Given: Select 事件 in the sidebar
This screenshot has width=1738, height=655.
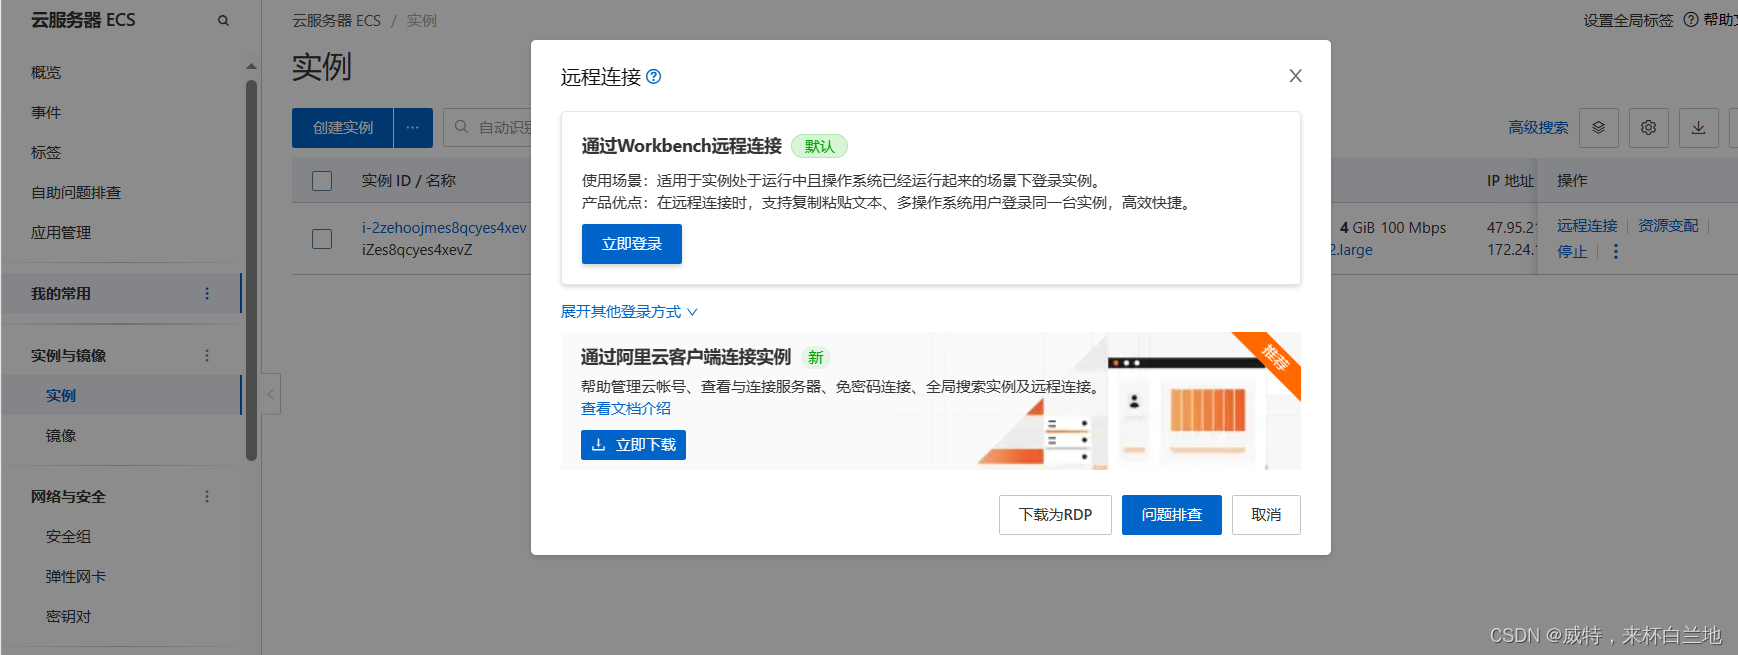Looking at the screenshot, I should point(46,113).
